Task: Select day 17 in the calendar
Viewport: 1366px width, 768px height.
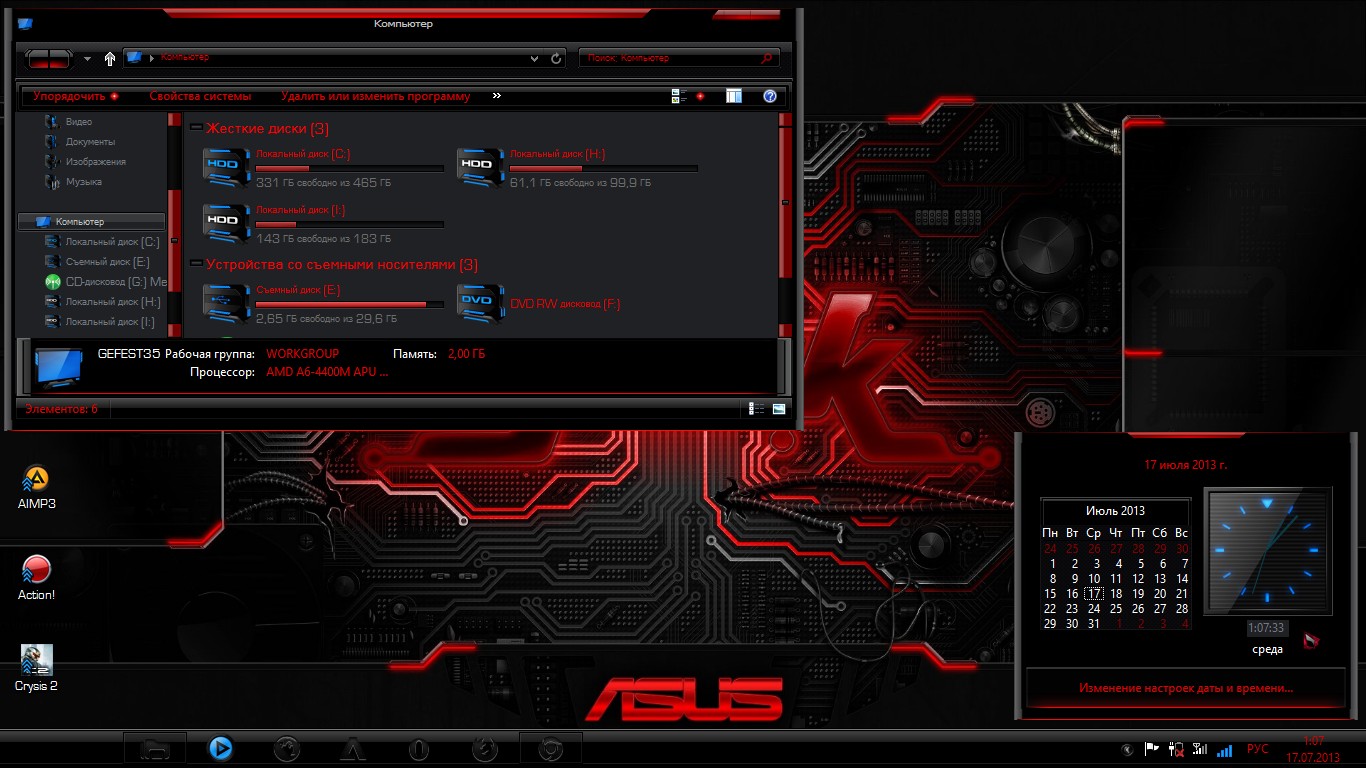Action: (1093, 593)
